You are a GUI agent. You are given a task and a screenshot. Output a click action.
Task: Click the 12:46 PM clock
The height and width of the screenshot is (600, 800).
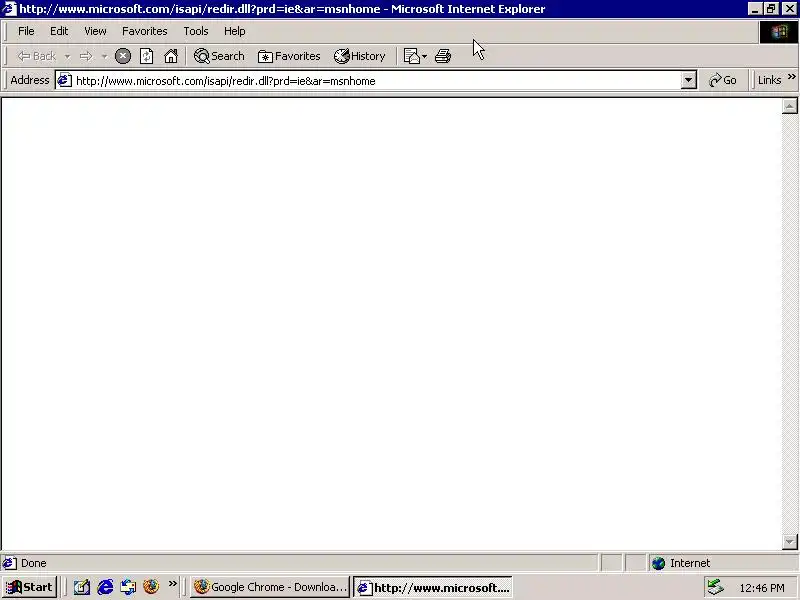[x=761, y=588]
